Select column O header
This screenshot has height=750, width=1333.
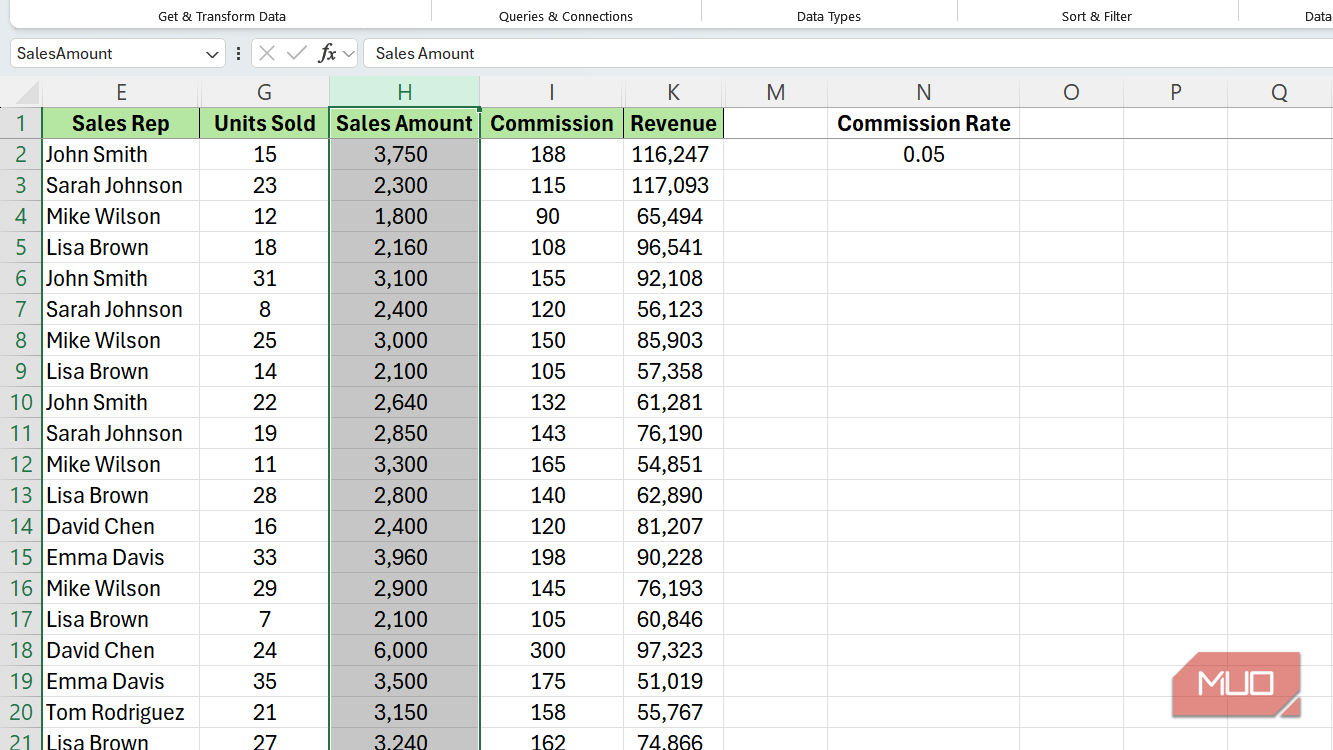pyautogui.click(x=1071, y=93)
